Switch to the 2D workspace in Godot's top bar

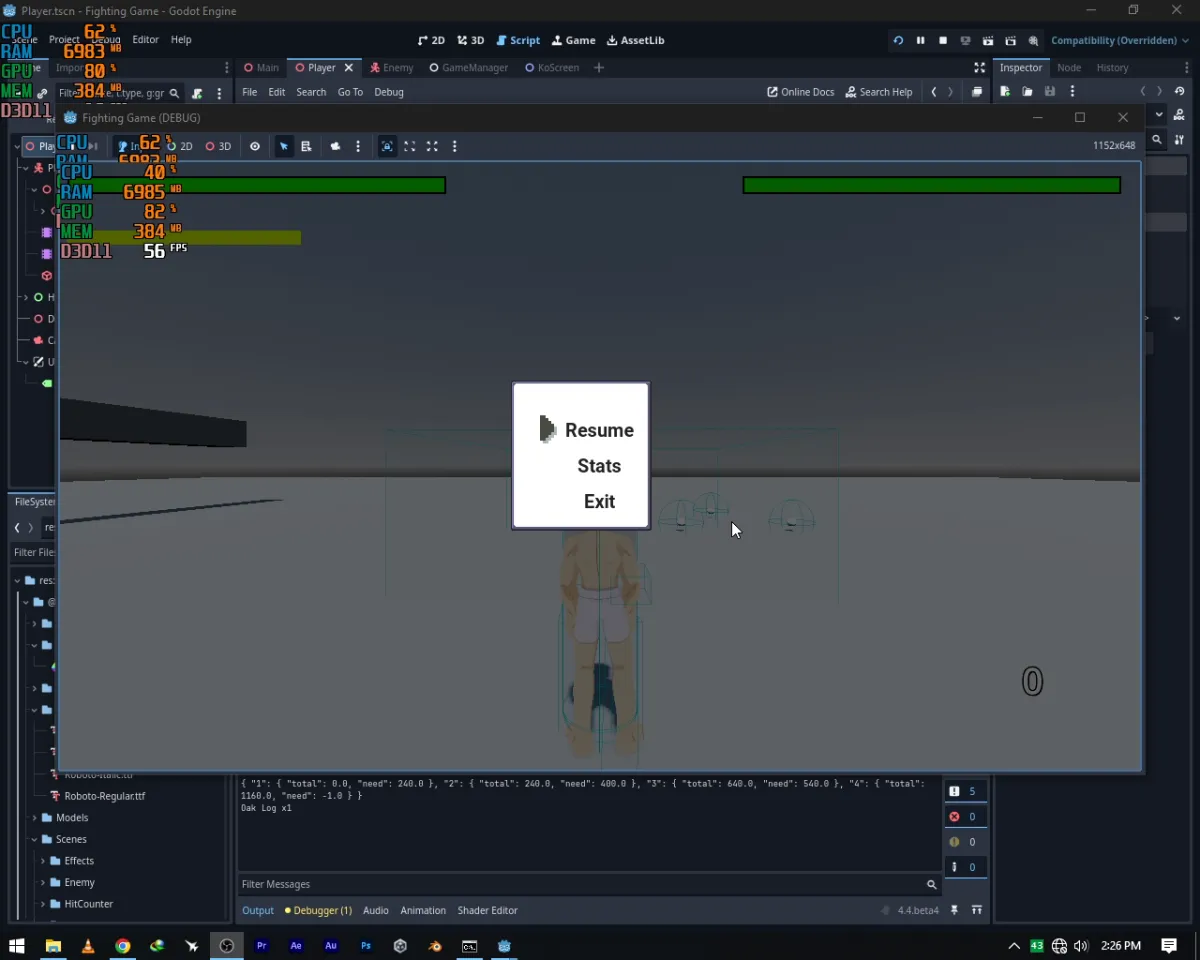pos(431,40)
